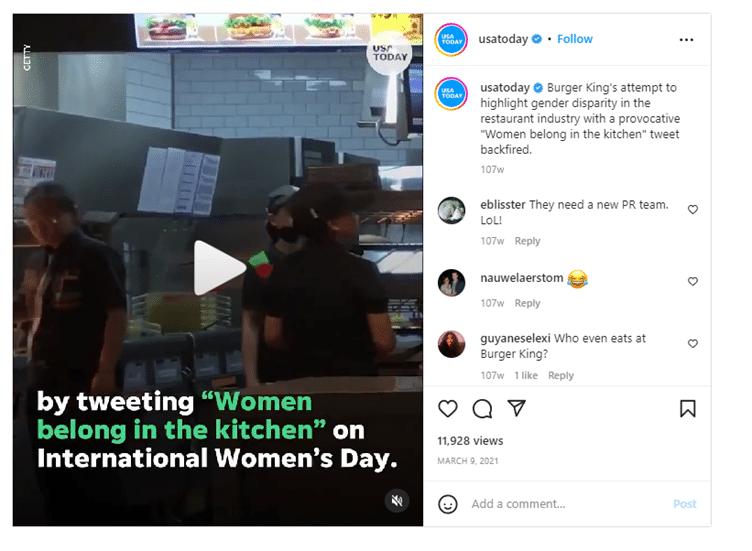Screen dimensions: 752x551
Task: Like eblisster's comment
Action: (693, 210)
